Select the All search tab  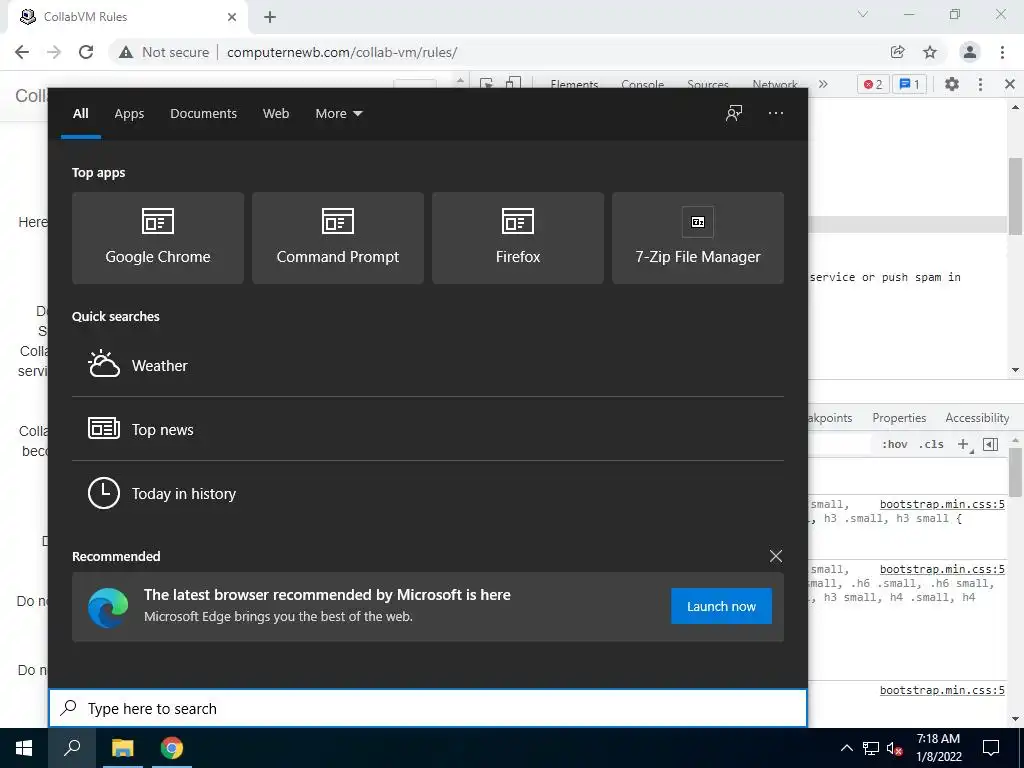coord(81,114)
